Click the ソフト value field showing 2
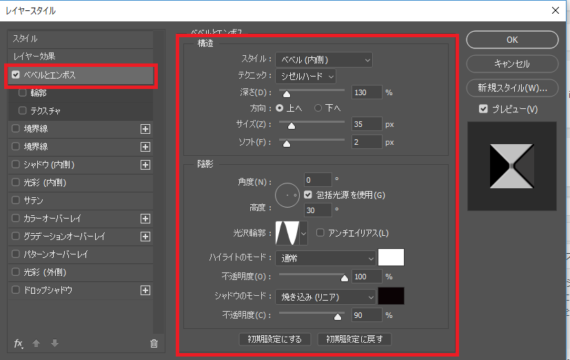570x360 pixels. [x=366, y=142]
